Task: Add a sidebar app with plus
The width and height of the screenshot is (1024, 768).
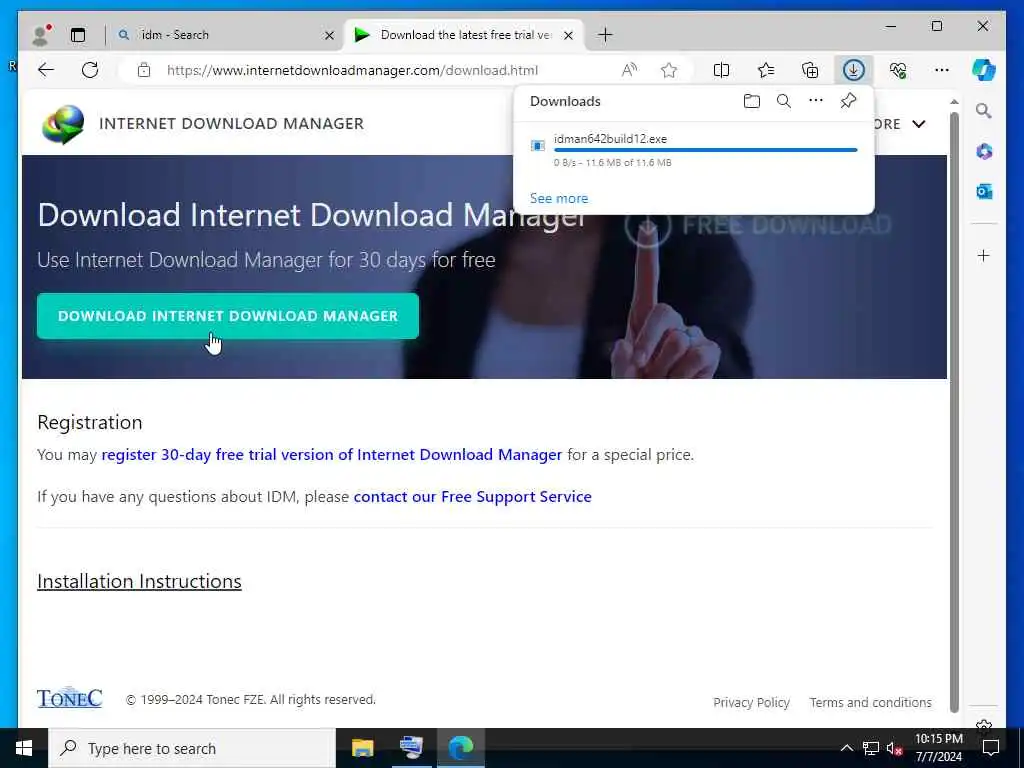Action: (984, 255)
